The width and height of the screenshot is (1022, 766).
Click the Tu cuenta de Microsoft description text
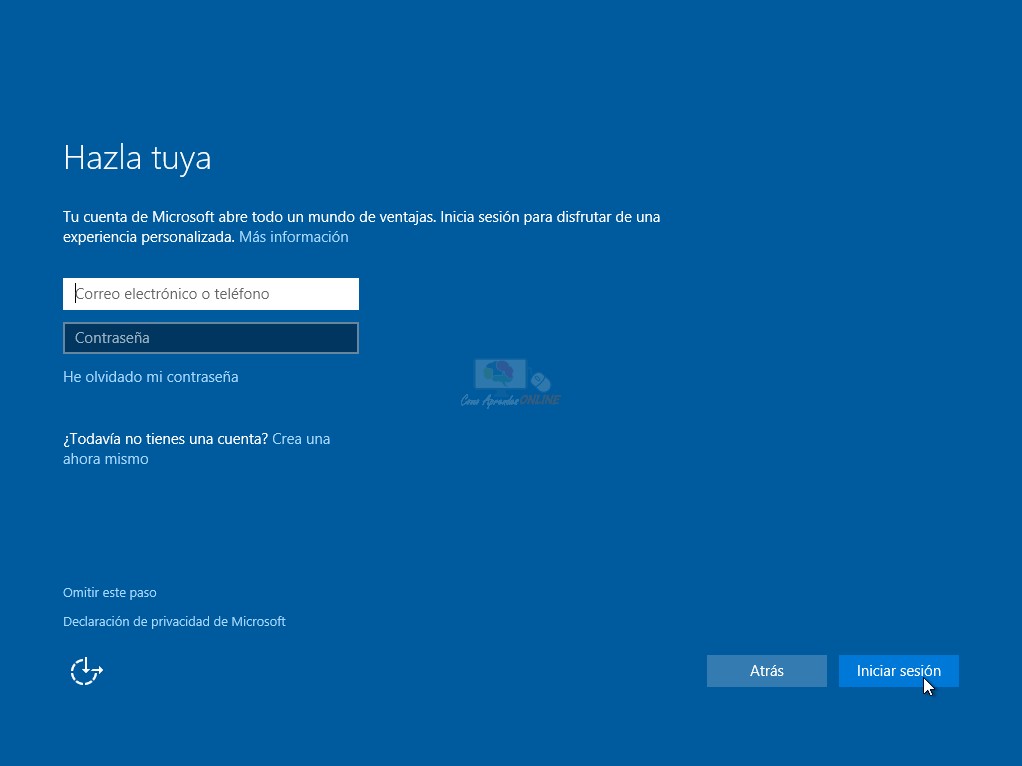click(x=362, y=226)
